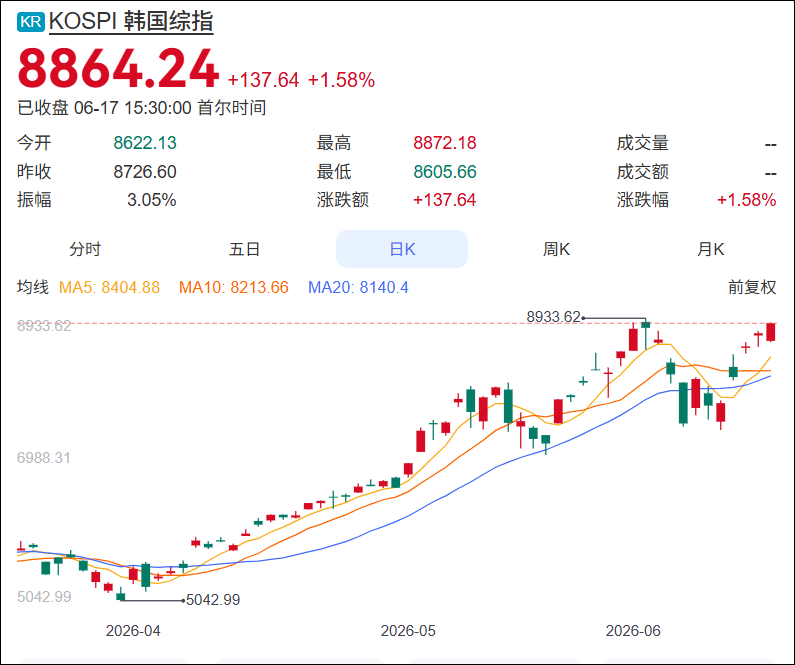The width and height of the screenshot is (795, 665).
Task: Click the green candlestick at the 5042.99 low
Action: point(121,596)
